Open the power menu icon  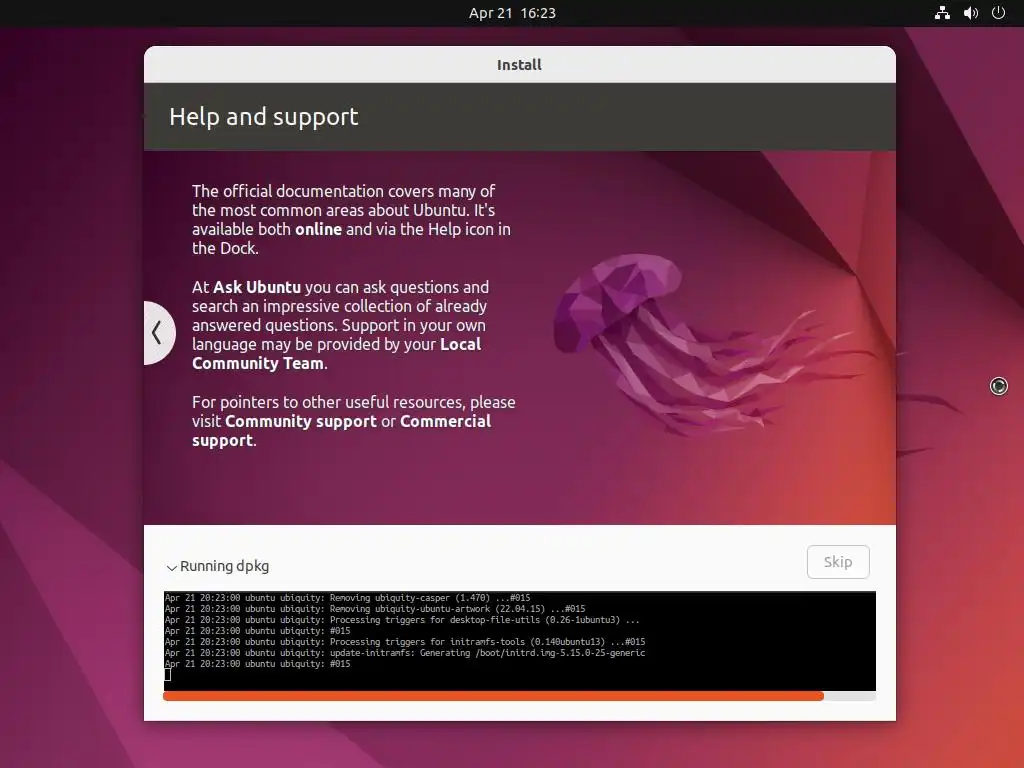[x=998, y=13]
